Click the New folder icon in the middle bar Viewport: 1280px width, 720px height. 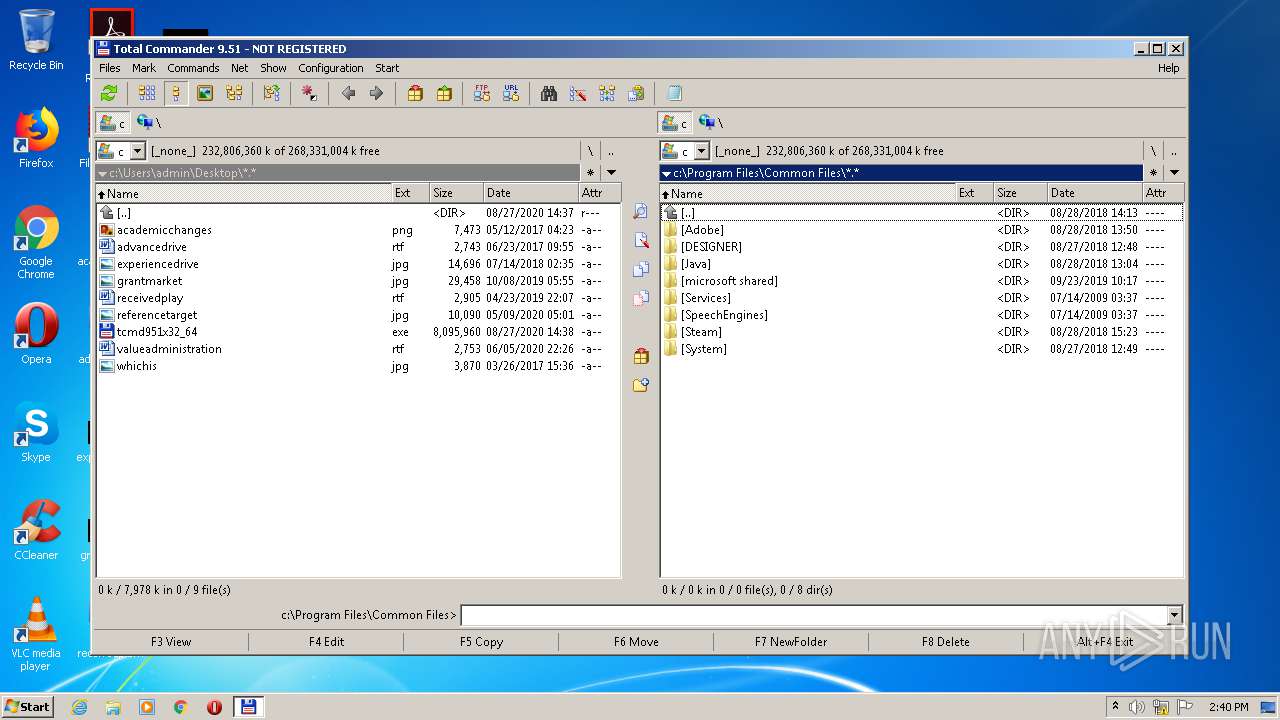click(x=641, y=385)
